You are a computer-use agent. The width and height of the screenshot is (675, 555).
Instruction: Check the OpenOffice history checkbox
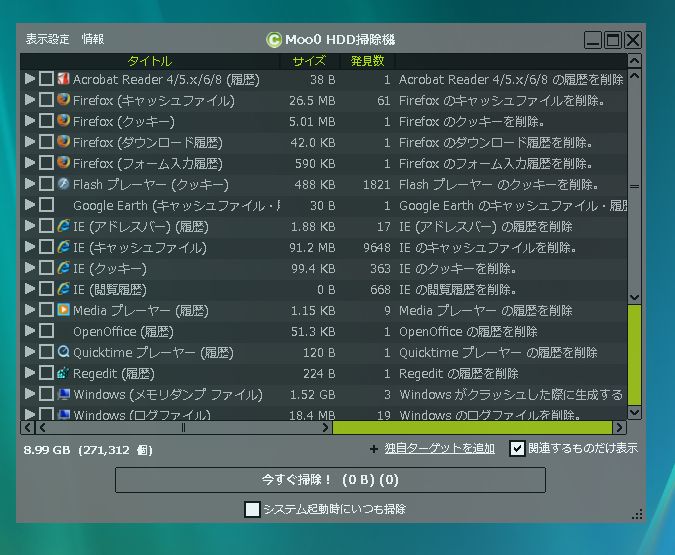pyautogui.click(x=46, y=331)
